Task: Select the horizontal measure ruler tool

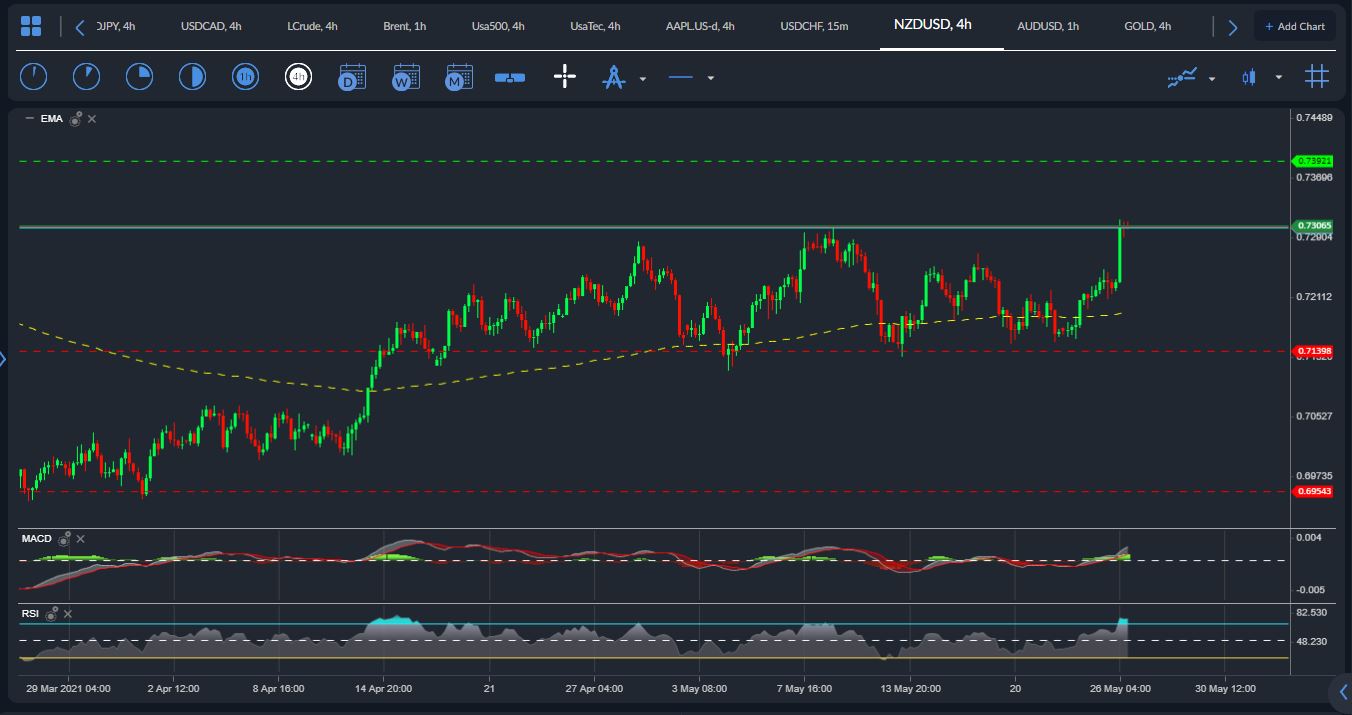Action: tap(510, 77)
